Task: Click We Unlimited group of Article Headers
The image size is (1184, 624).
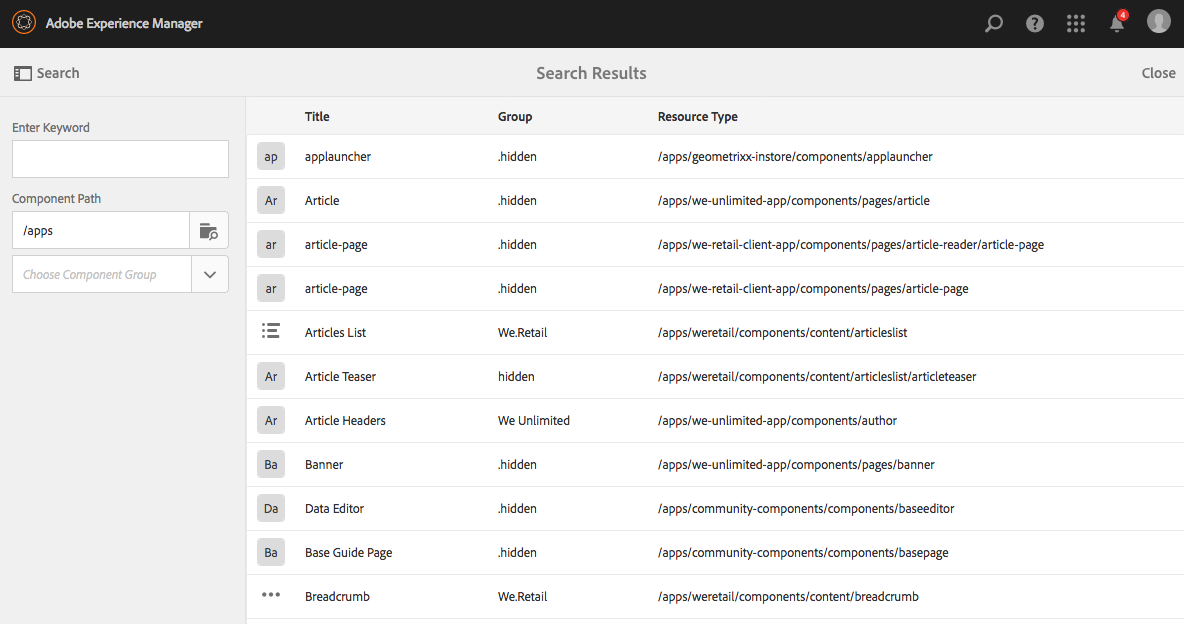Action: (534, 420)
